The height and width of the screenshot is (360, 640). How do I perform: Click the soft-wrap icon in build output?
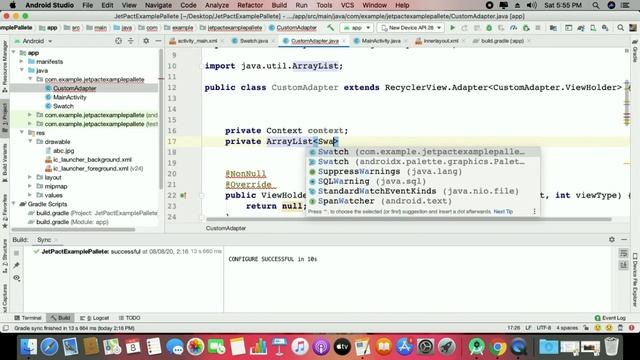(x=624, y=253)
